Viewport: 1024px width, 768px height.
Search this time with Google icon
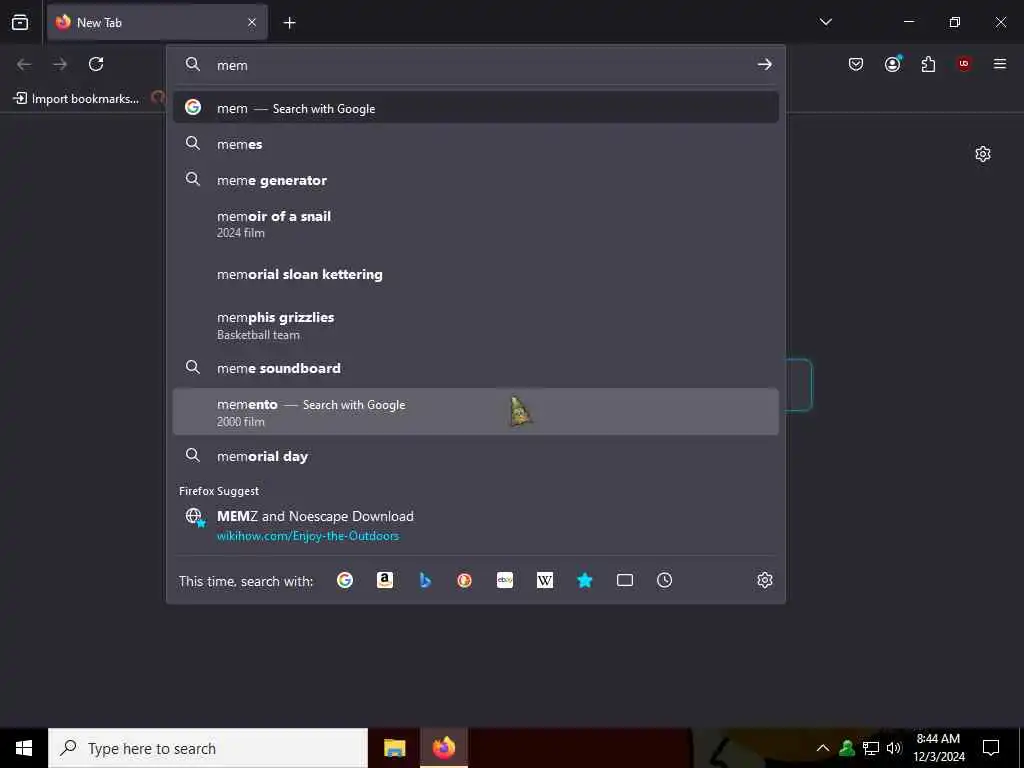coord(345,580)
